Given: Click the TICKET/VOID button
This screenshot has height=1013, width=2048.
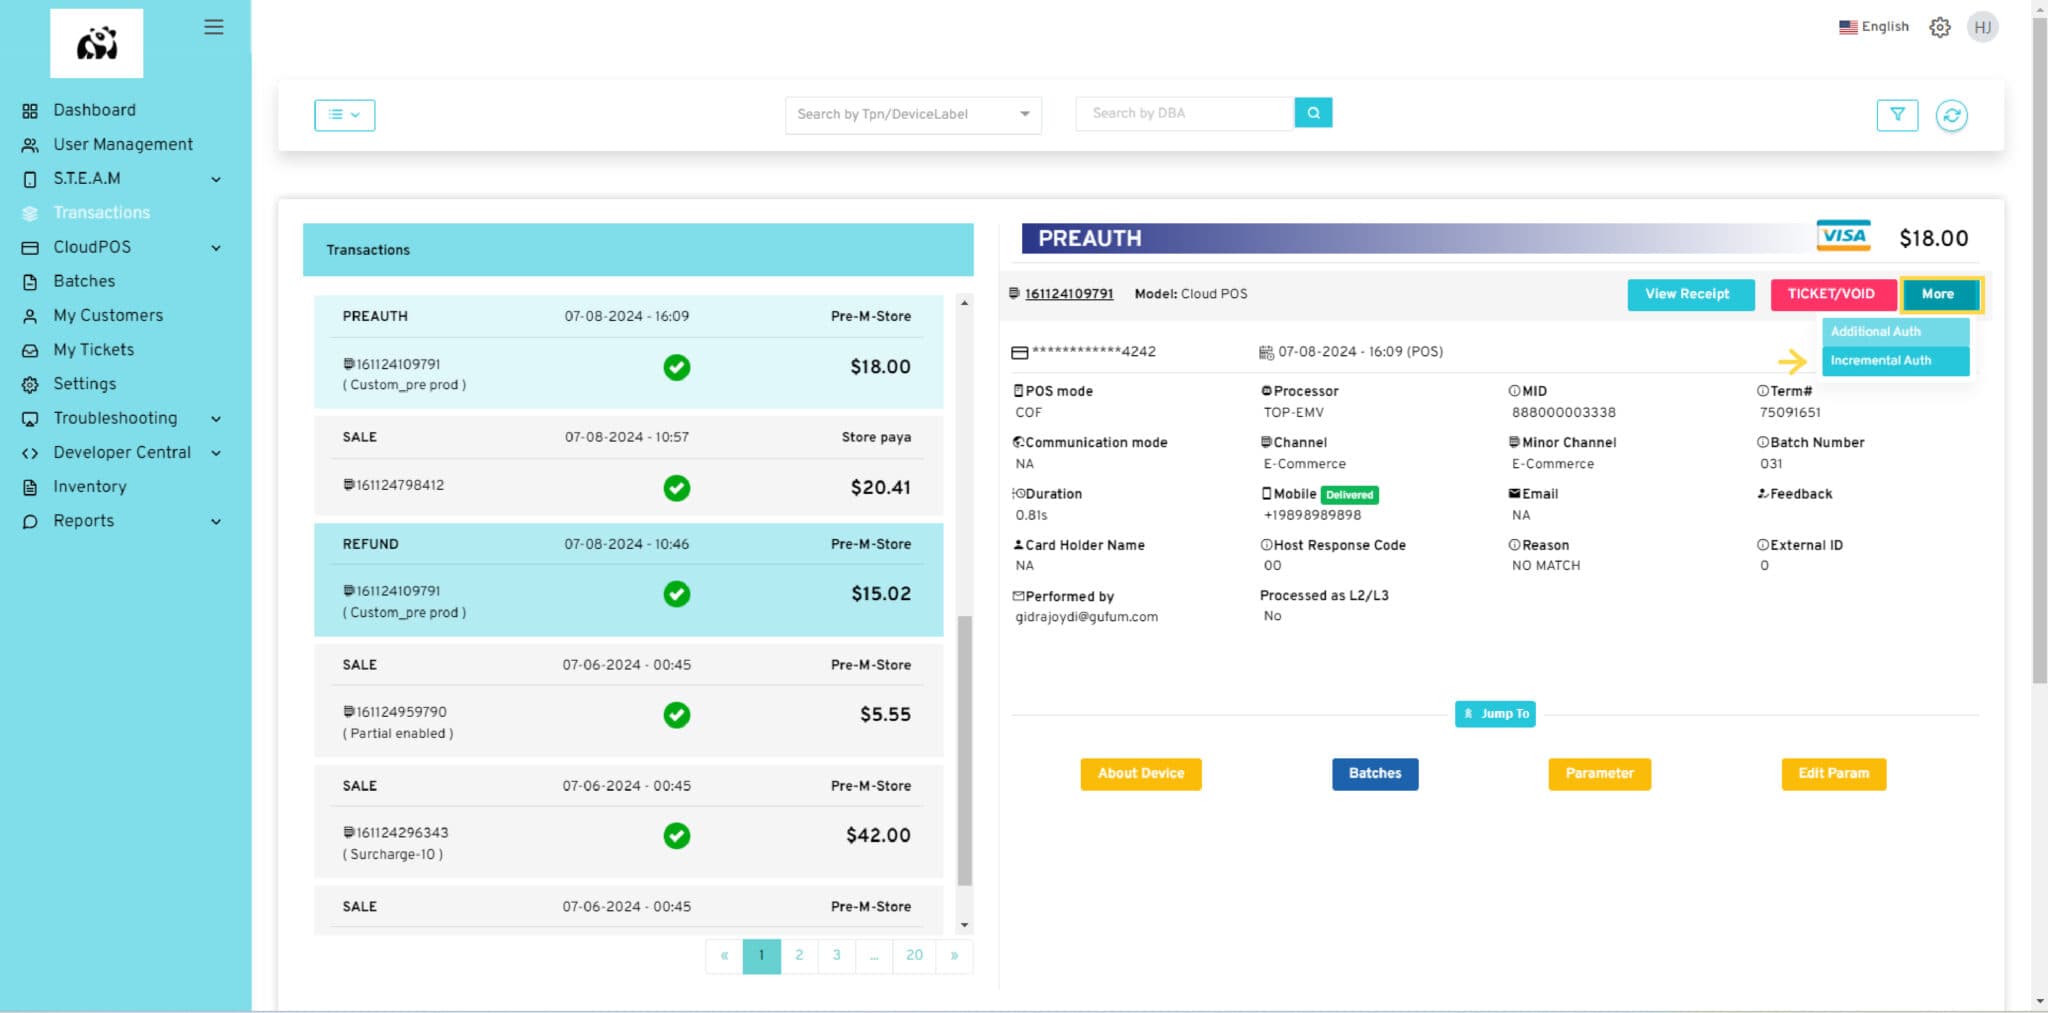Looking at the screenshot, I should [x=1832, y=294].
